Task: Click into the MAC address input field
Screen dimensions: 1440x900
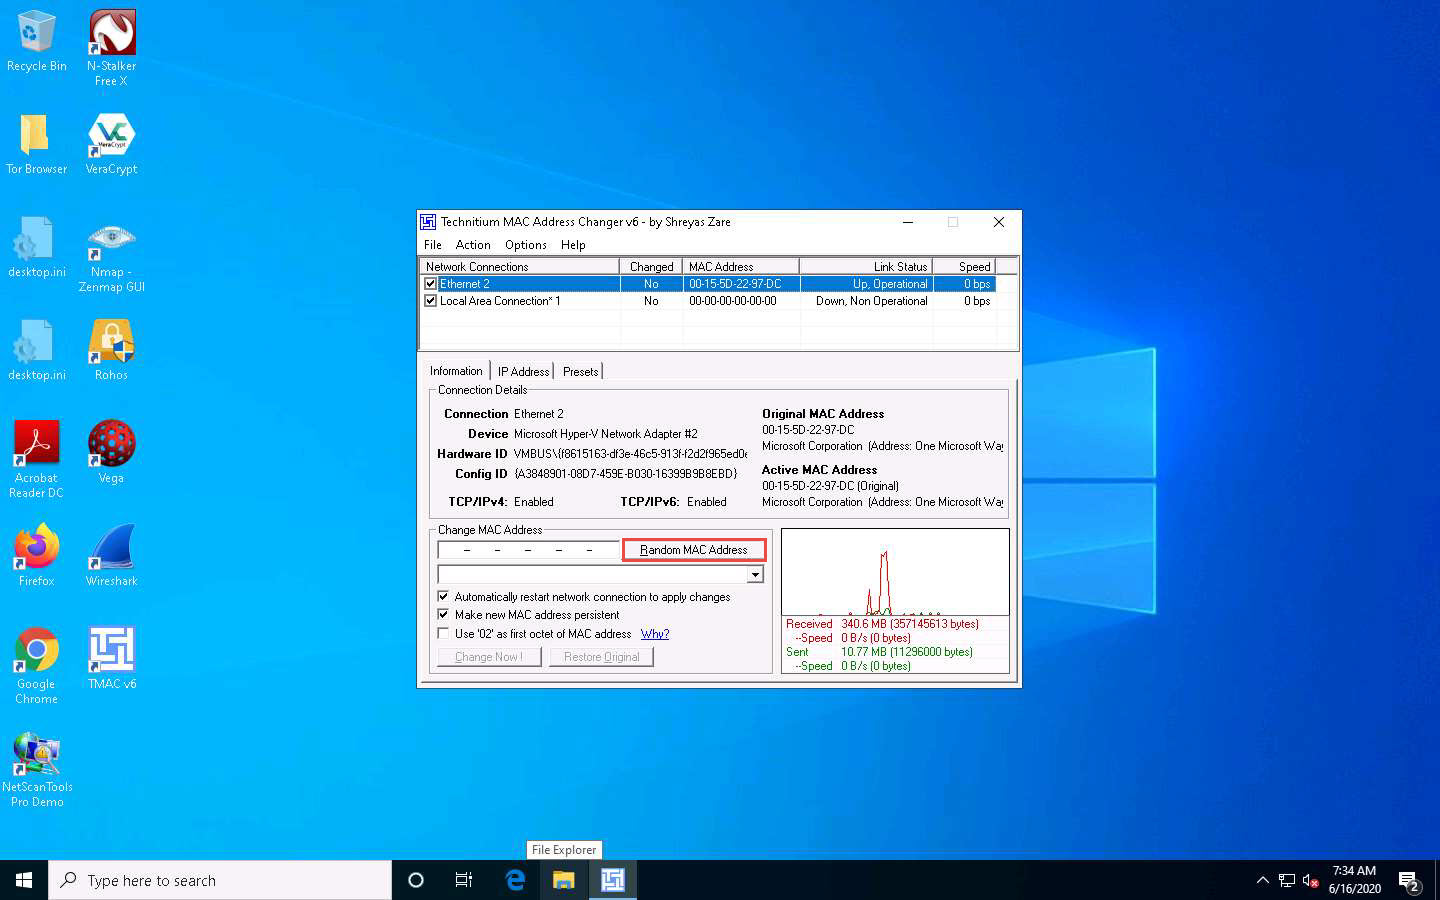Action: tap(528, 550)
